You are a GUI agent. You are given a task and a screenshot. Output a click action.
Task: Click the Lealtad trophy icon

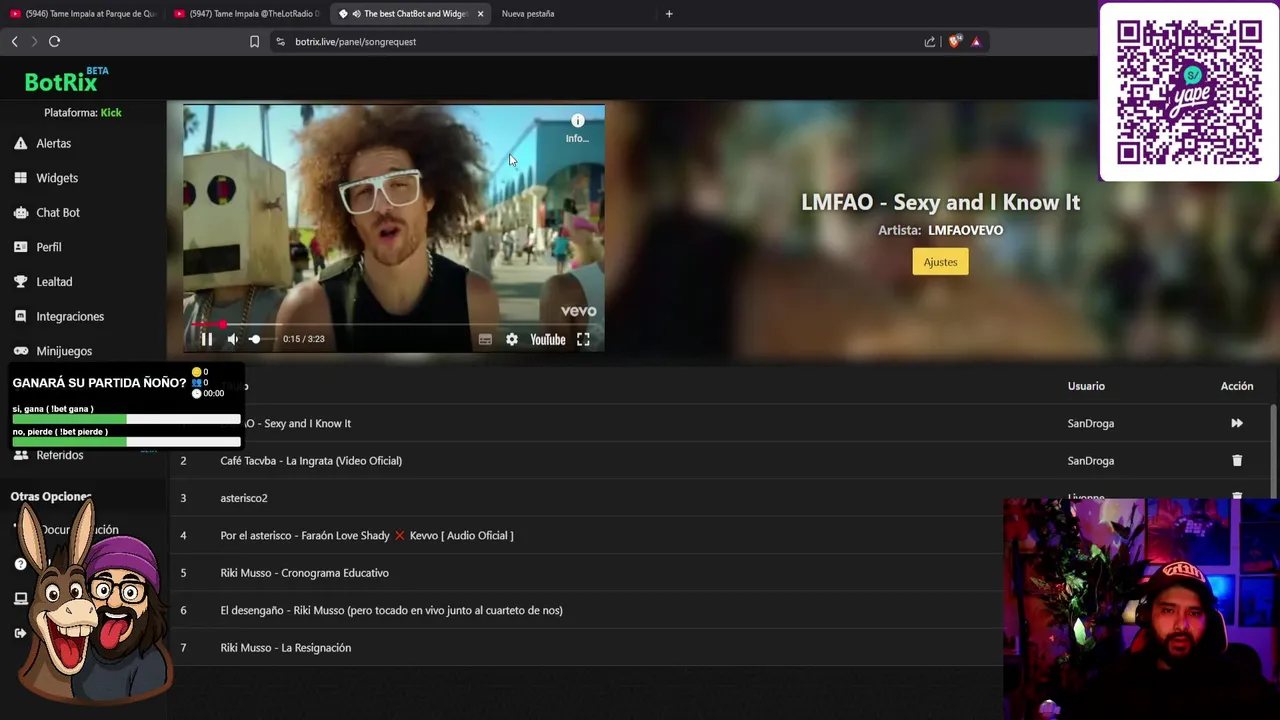point(20,282)
